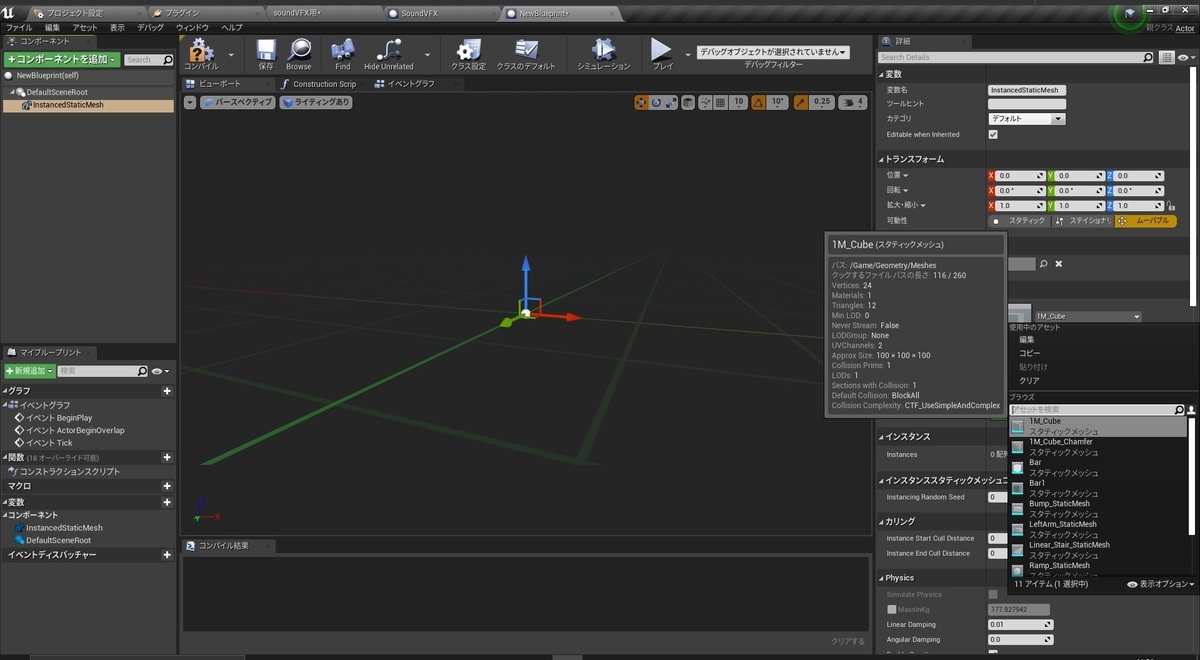The height and width of the screenshot is (660, 1200).
Task: Toggle scale snap icon in viewport
Action: (x=802, y=102)
